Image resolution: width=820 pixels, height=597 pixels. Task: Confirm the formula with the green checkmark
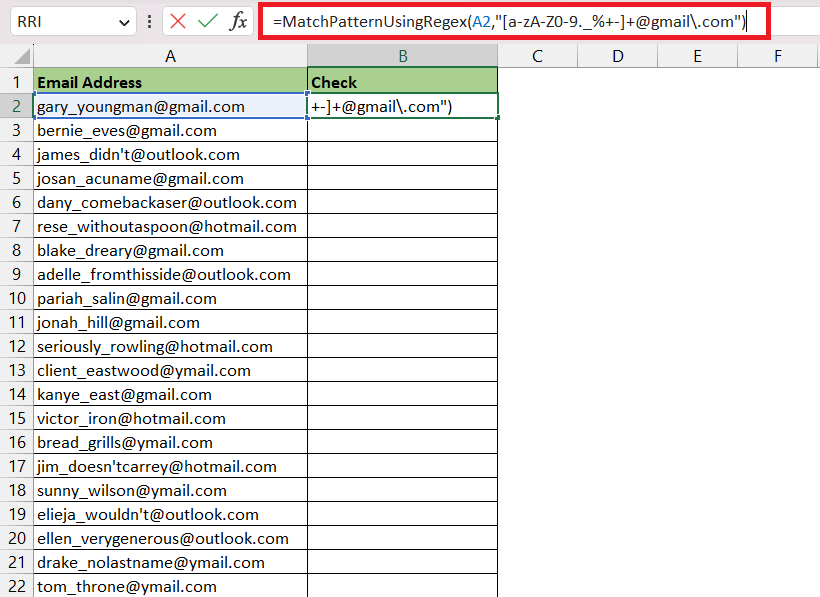coord(208,21)
